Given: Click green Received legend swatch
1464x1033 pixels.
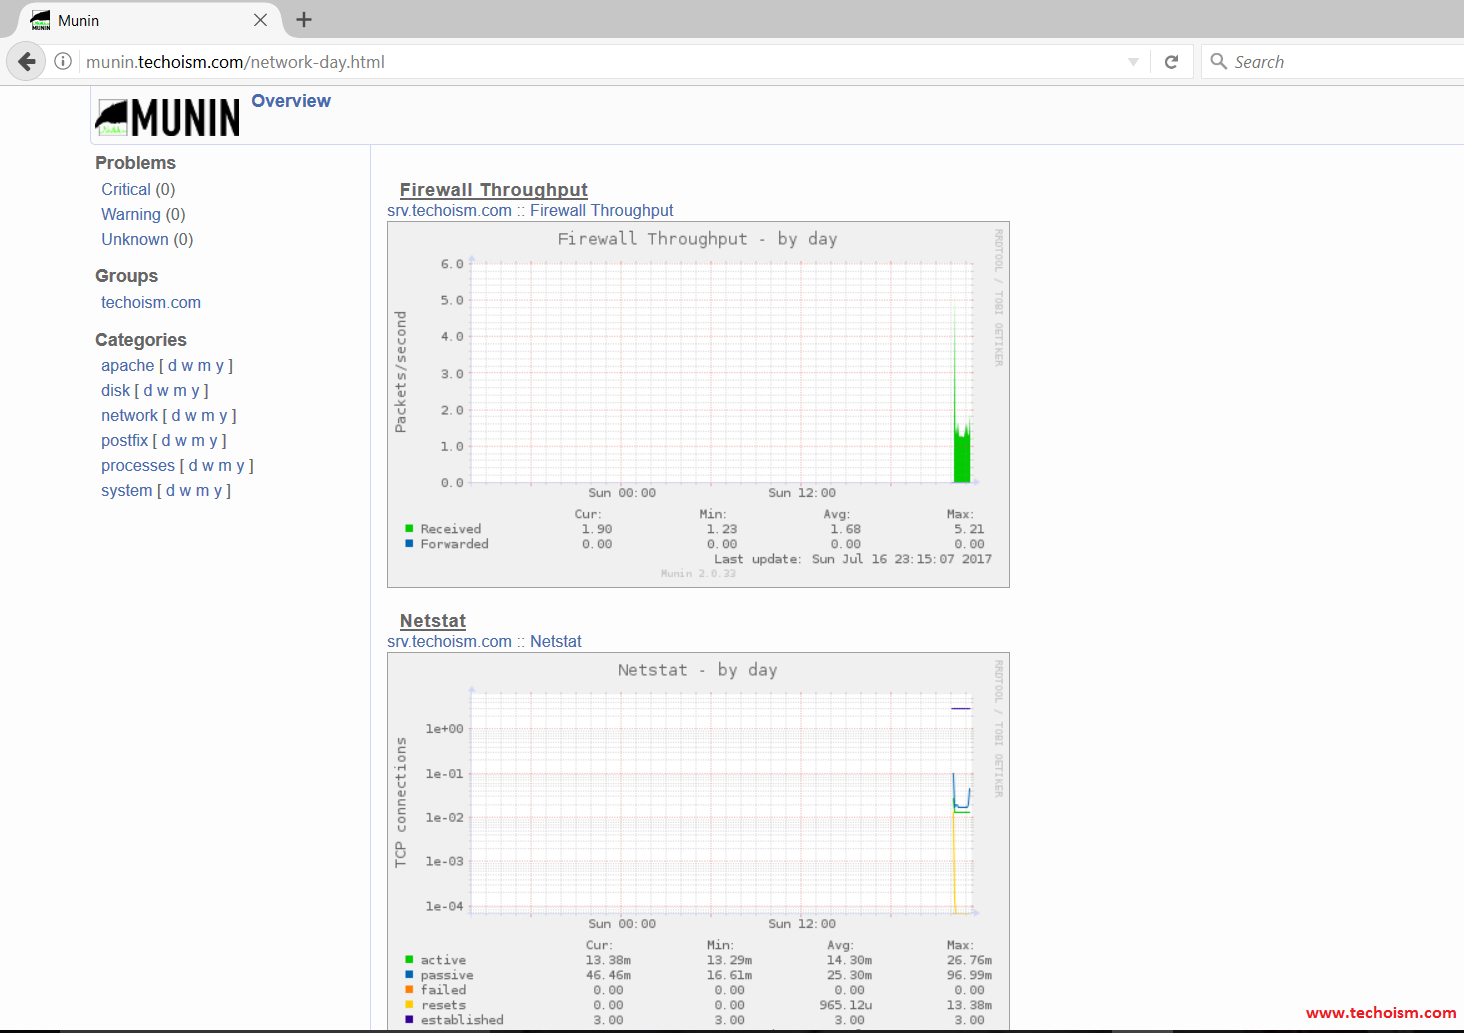Looking at the screenshot, I should pyautogui.click(x=409, y=528).
